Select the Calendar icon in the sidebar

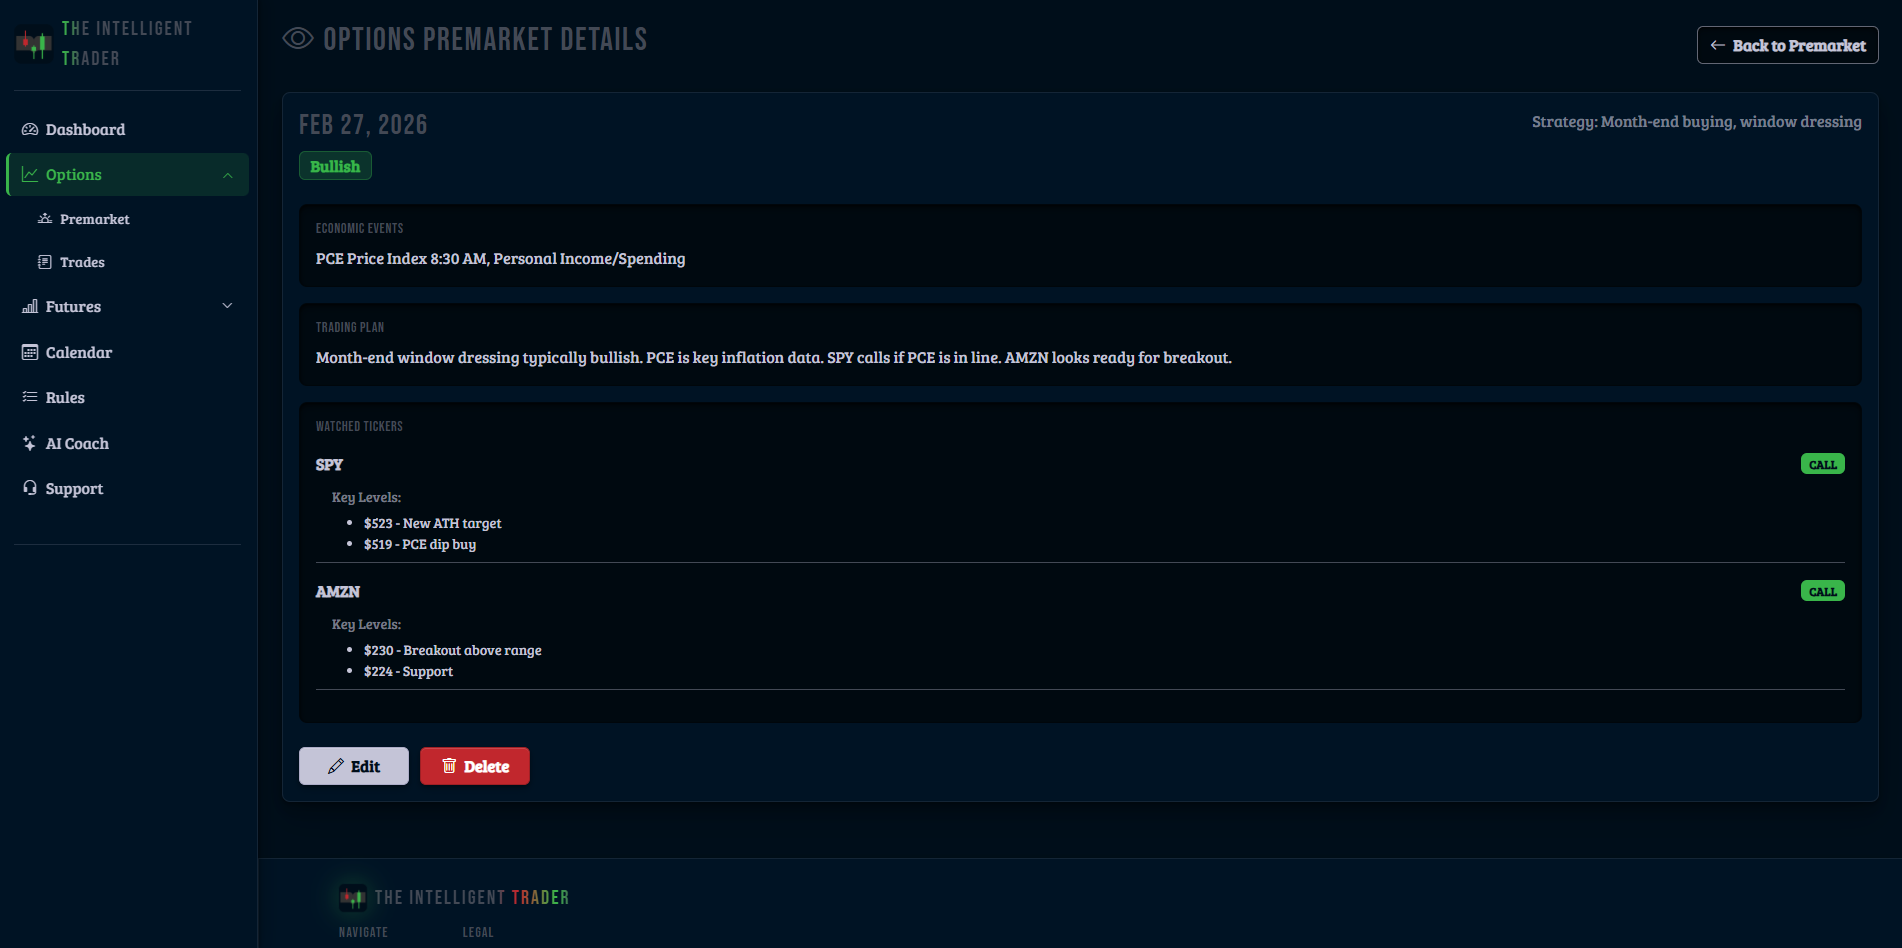29,352
